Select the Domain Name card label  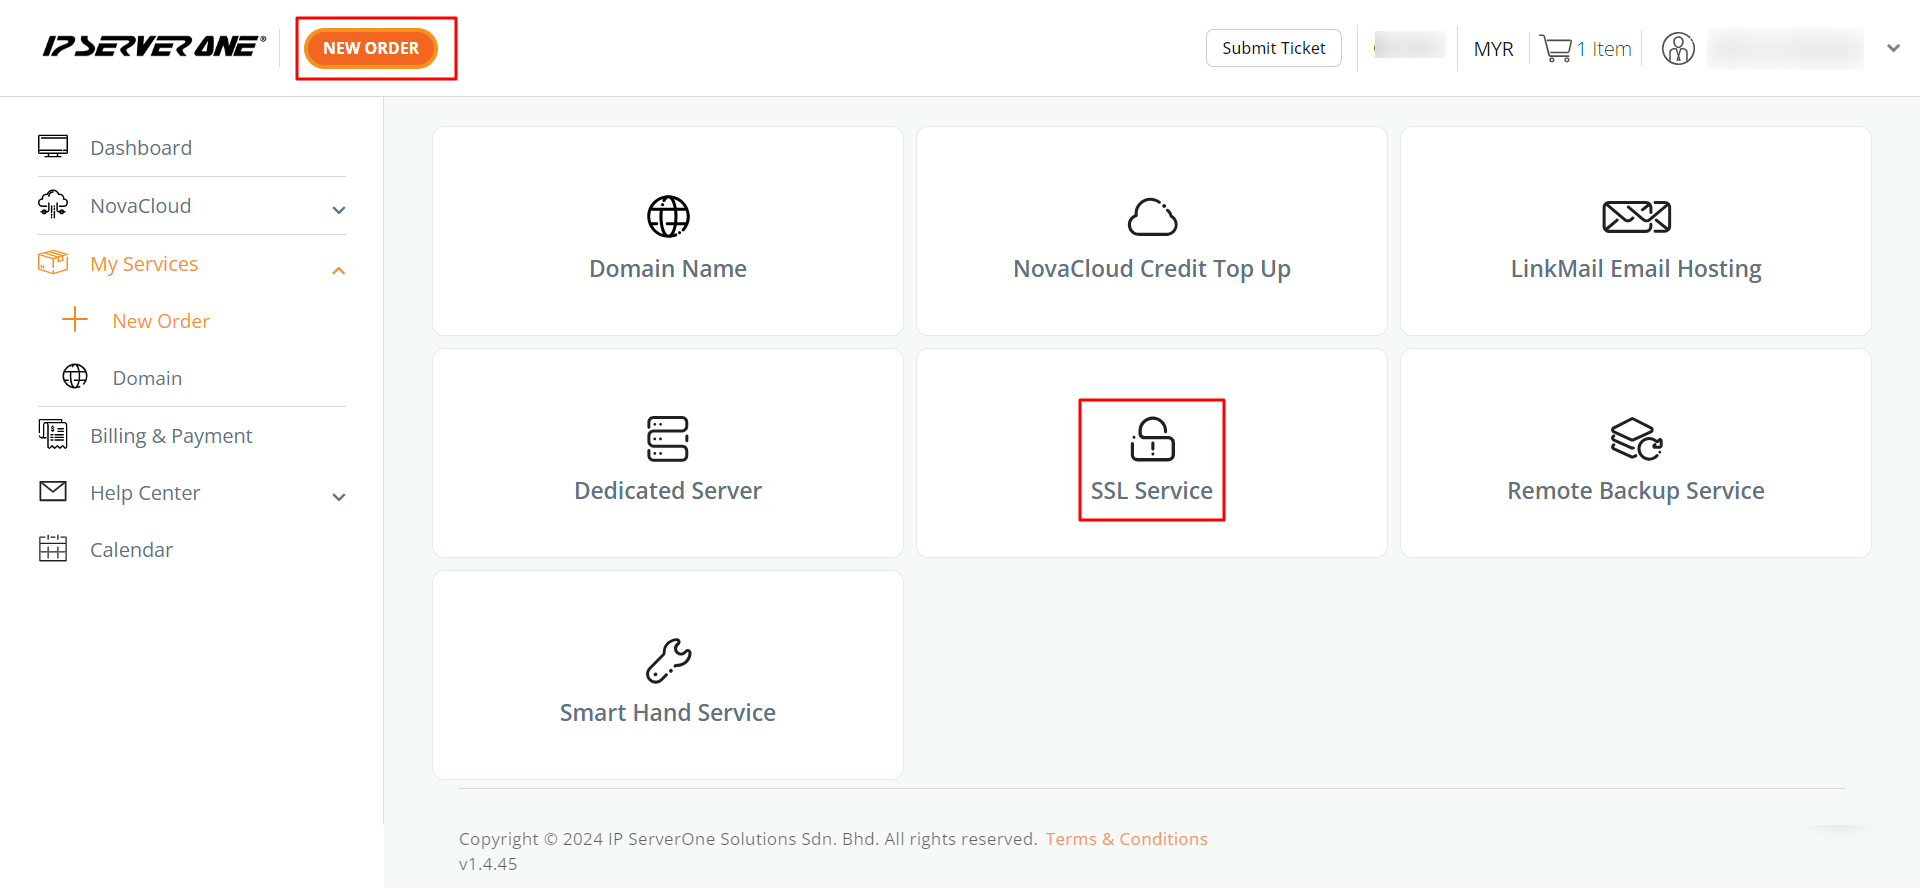668,269
